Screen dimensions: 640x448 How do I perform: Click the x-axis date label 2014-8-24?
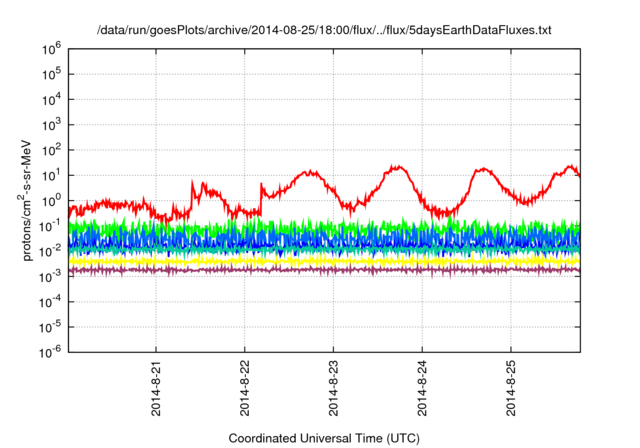[x=422, y=388]
